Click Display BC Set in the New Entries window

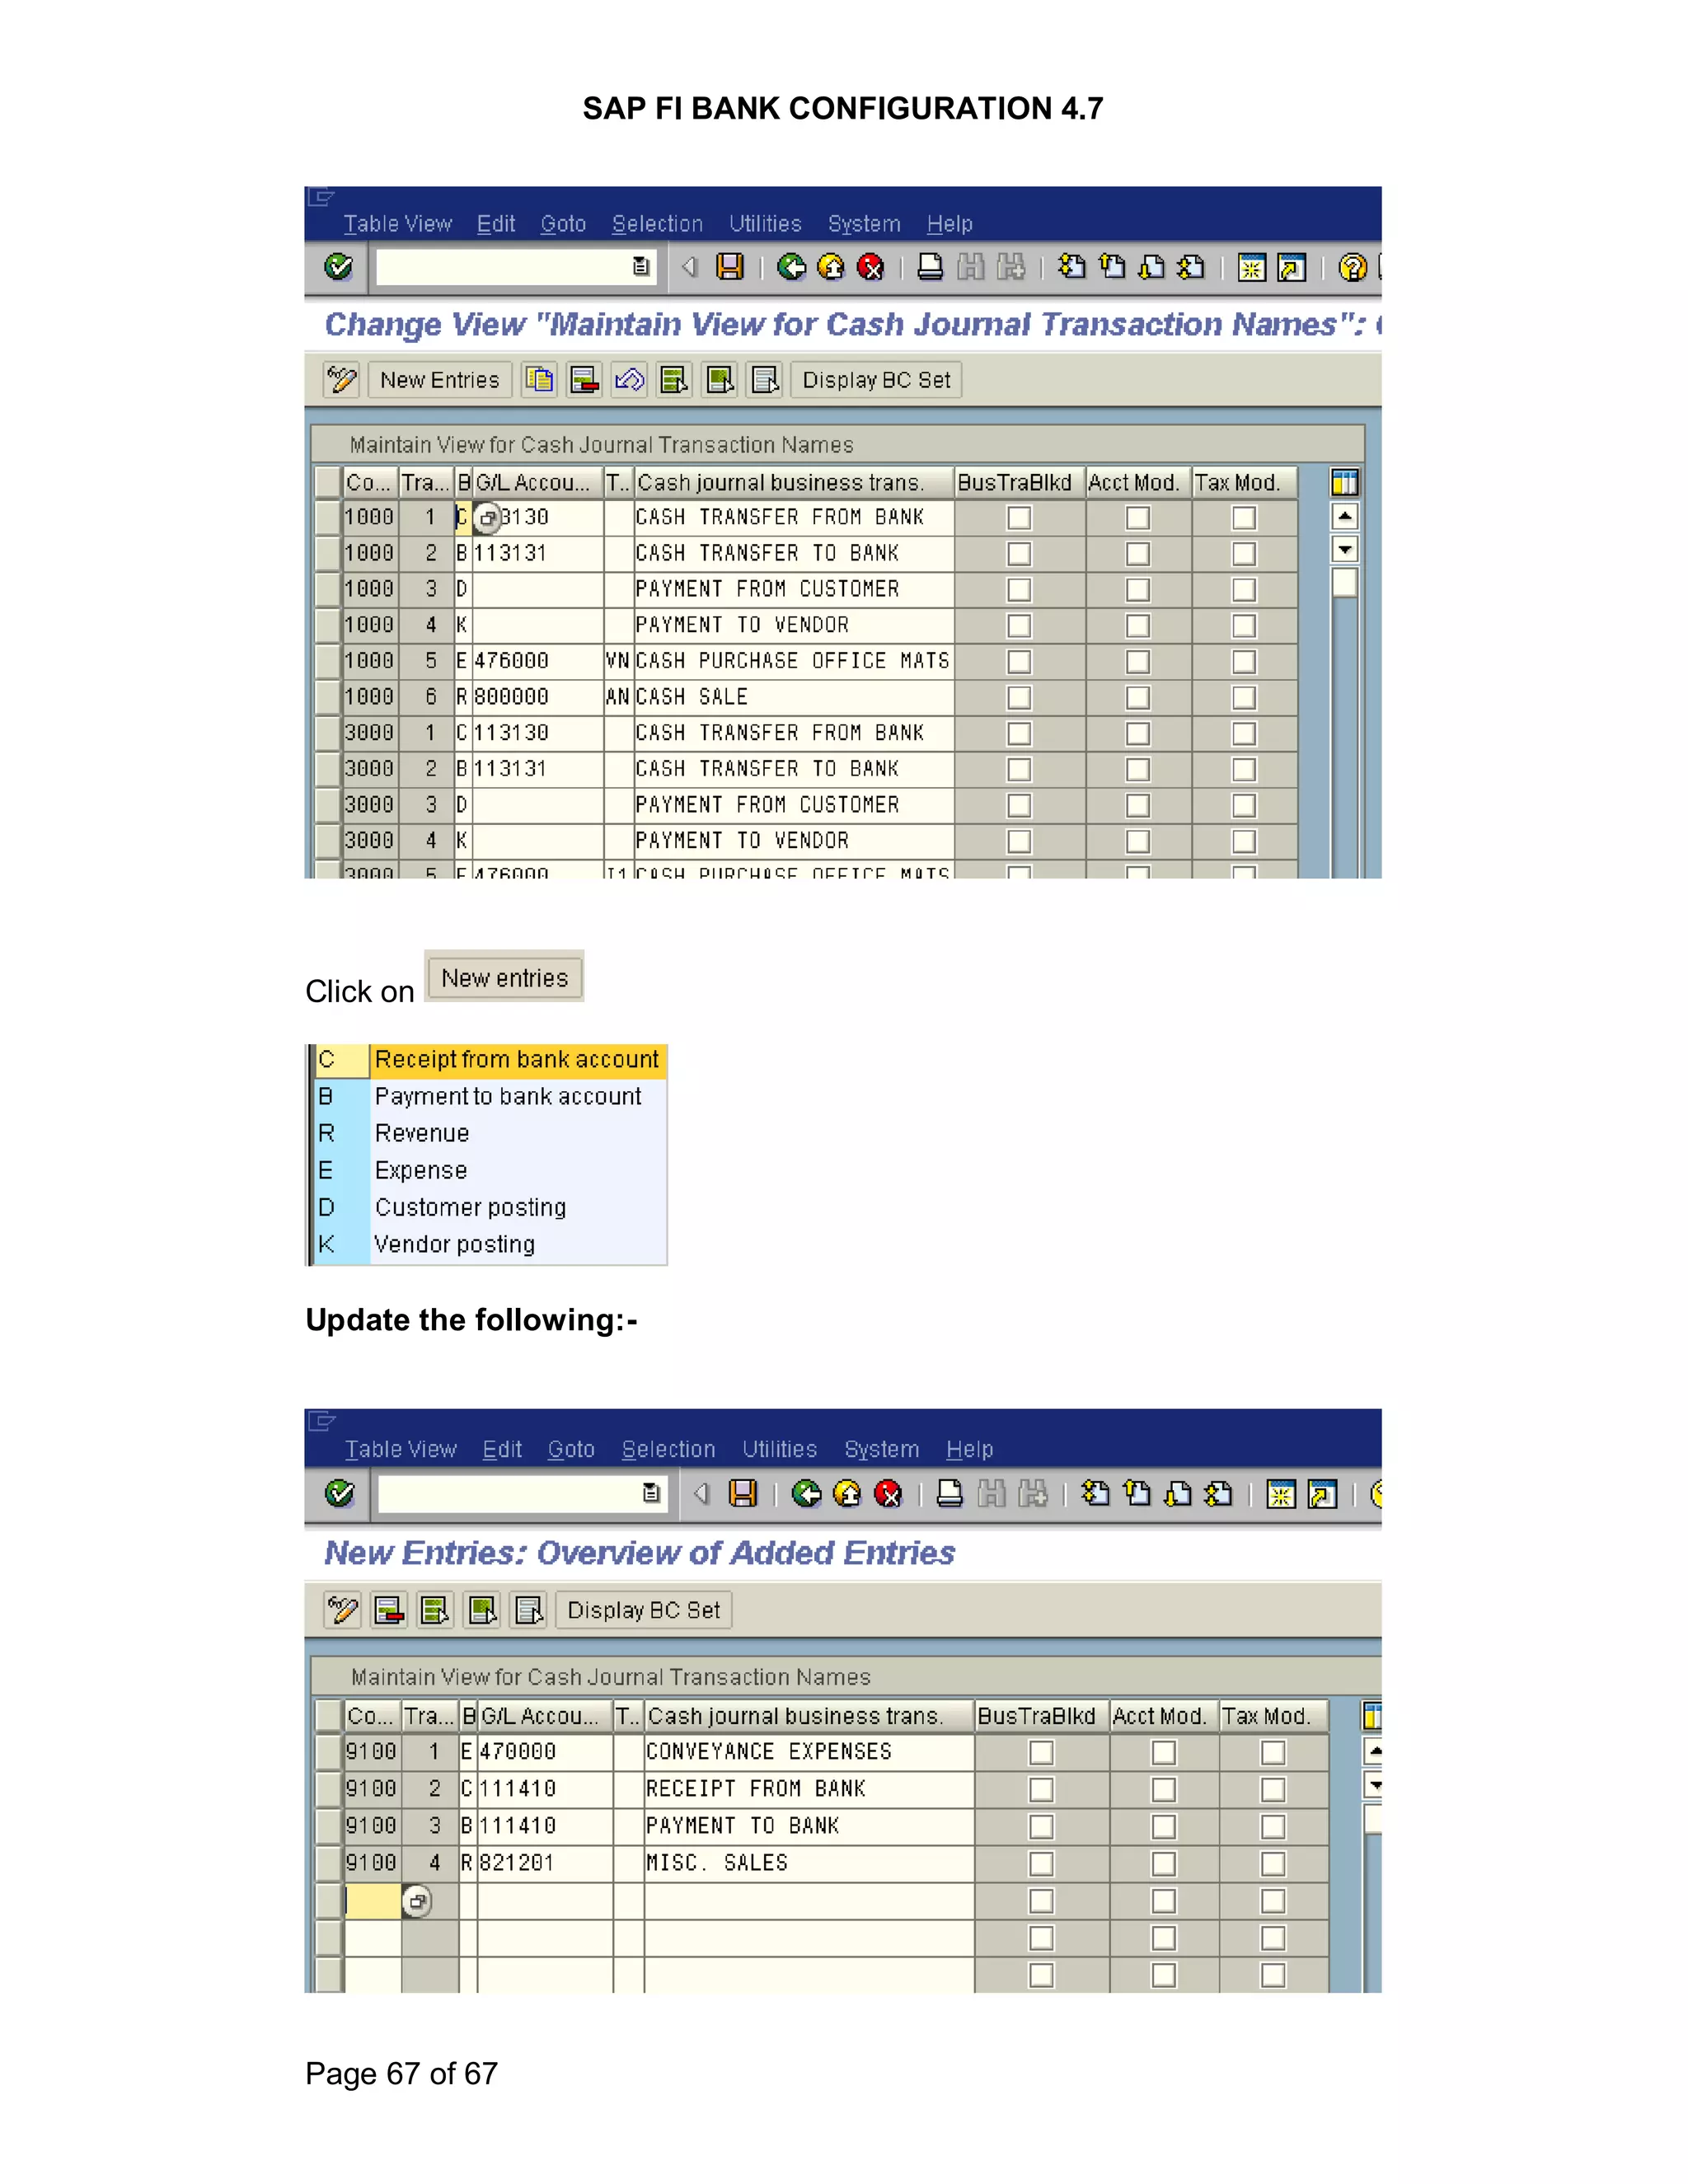(x=643, y=1610)
